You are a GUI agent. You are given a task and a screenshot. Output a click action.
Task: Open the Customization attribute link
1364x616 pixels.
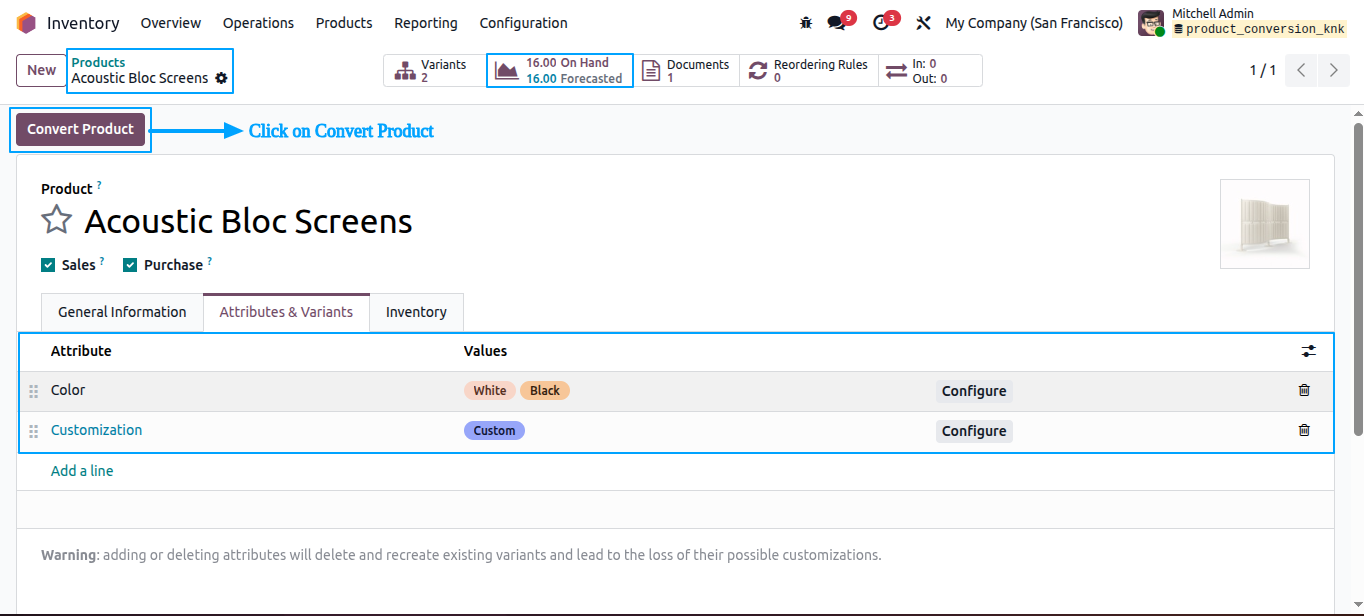96,430
